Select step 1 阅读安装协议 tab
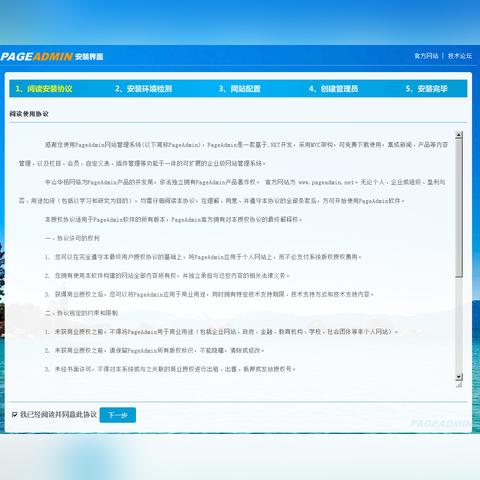 tap(44, 89)
